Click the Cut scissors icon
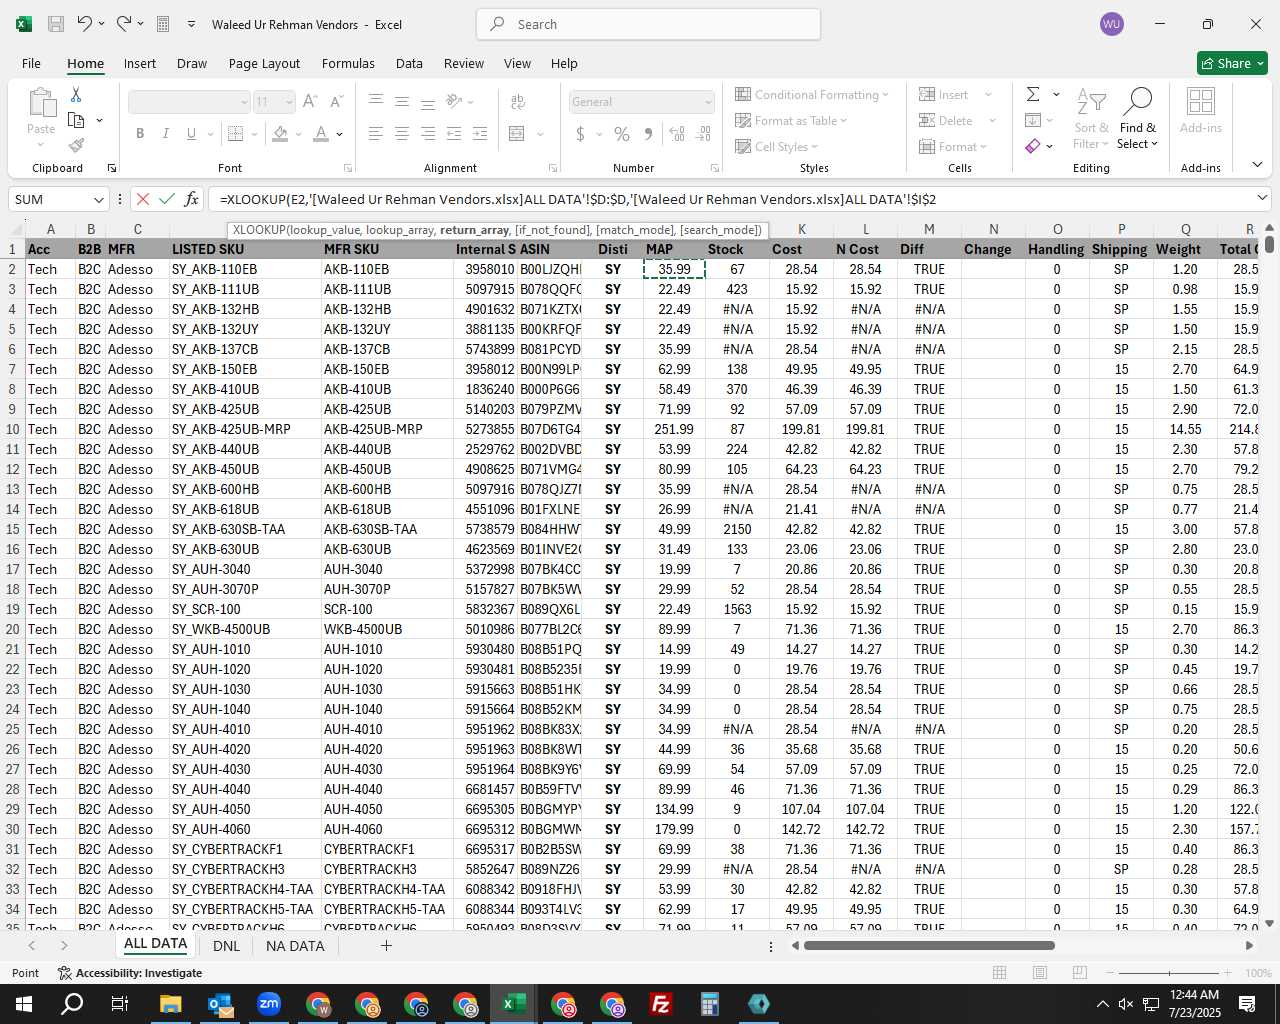Screen dimensions: 1280x1024 click(76, 94)
